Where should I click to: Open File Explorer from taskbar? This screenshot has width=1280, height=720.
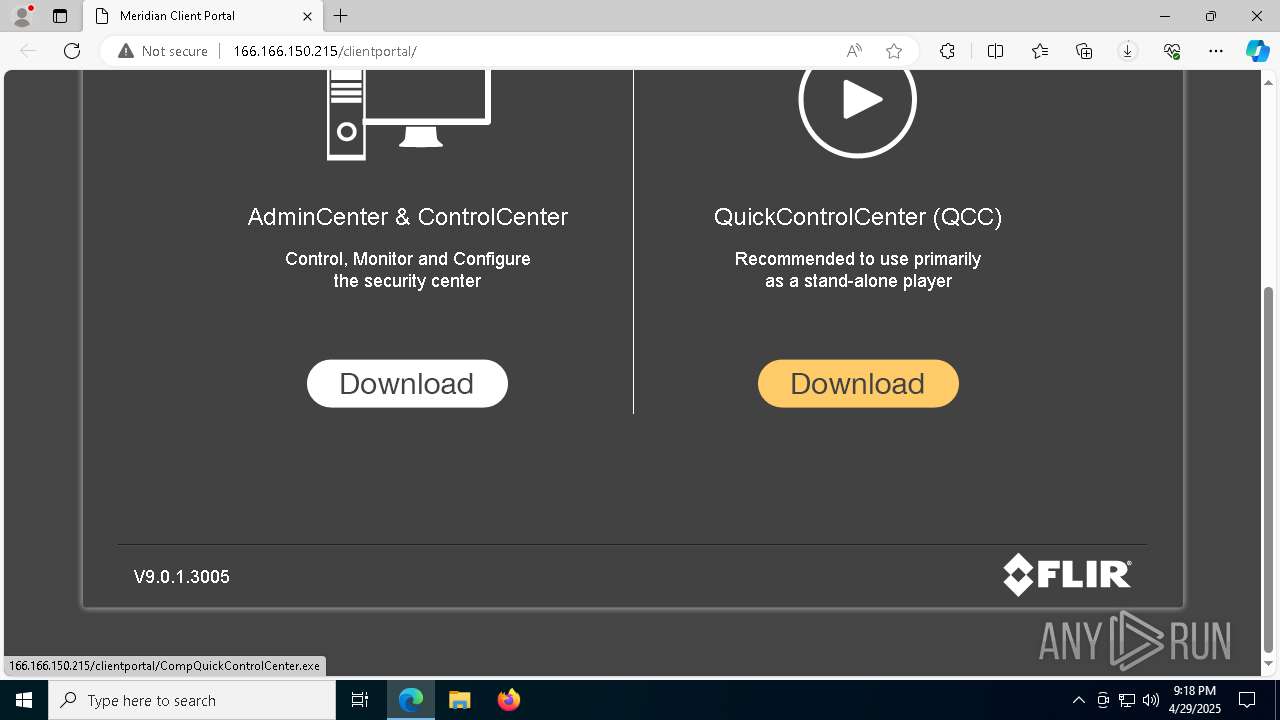point(459,700)
